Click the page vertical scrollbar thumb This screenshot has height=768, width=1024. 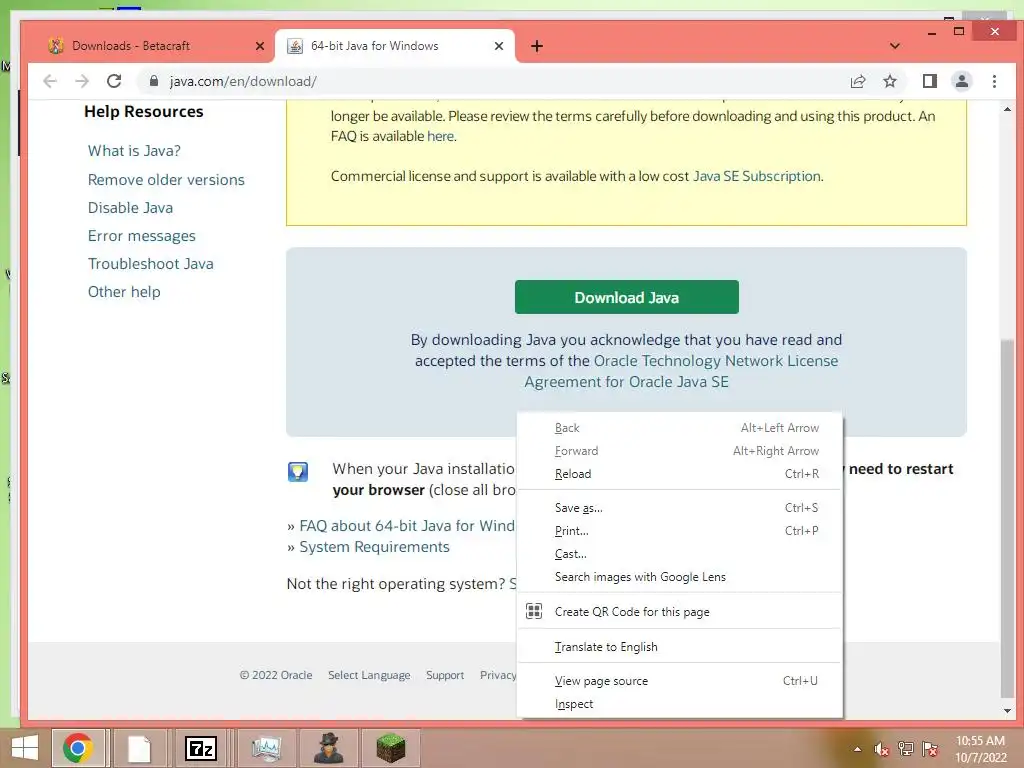click(1007, 519)
